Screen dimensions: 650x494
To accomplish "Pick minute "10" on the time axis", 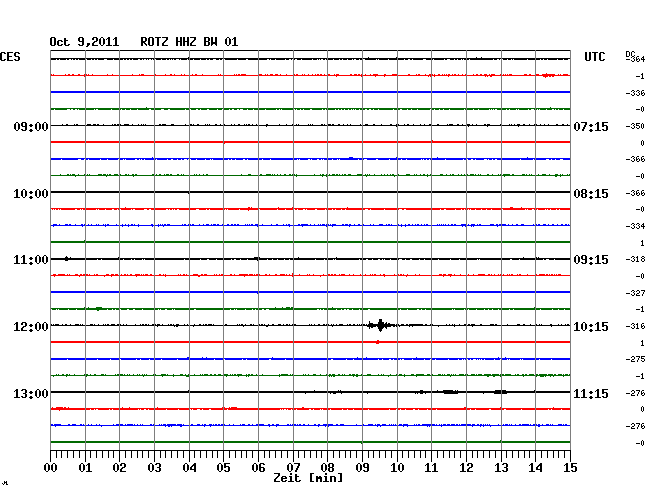I will click(397, 468).
